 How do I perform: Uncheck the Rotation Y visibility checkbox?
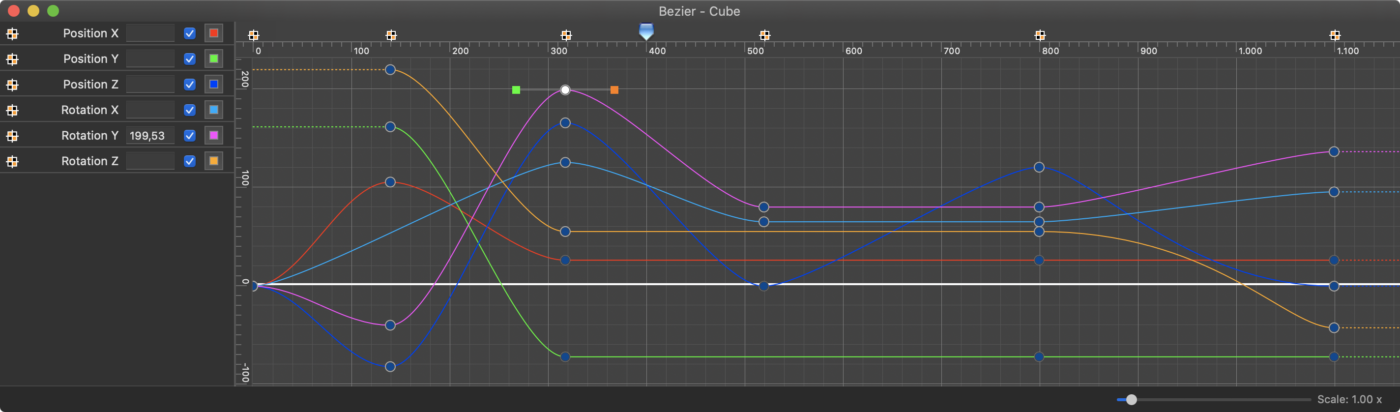coord(189,135)
